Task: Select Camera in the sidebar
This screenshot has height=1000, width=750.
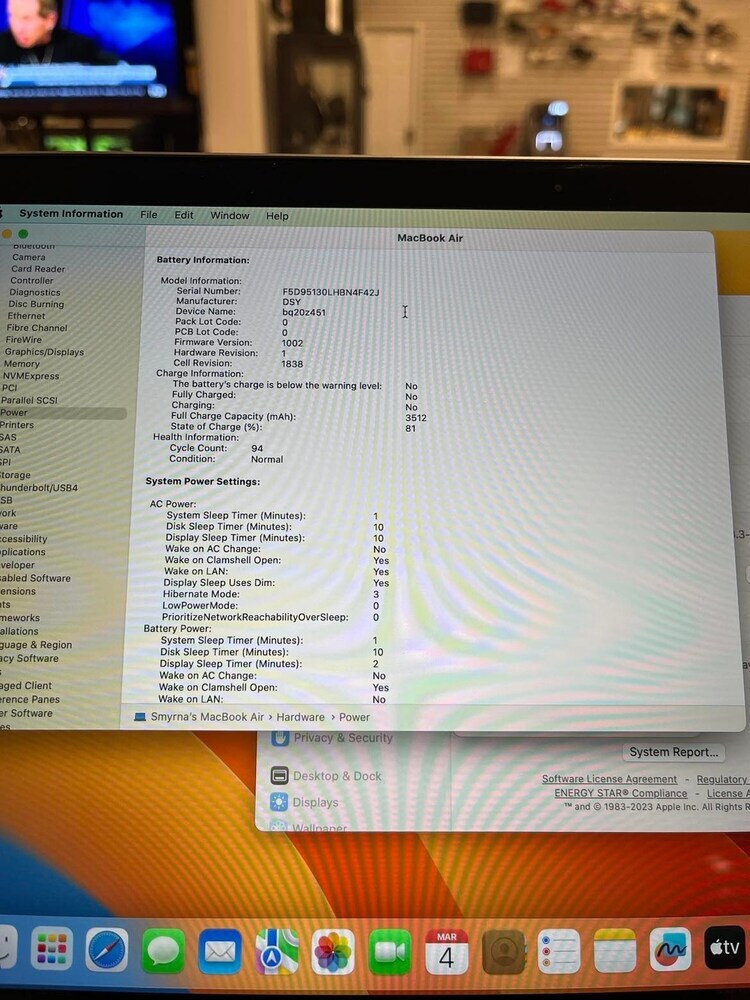Action: click(29, 257)
